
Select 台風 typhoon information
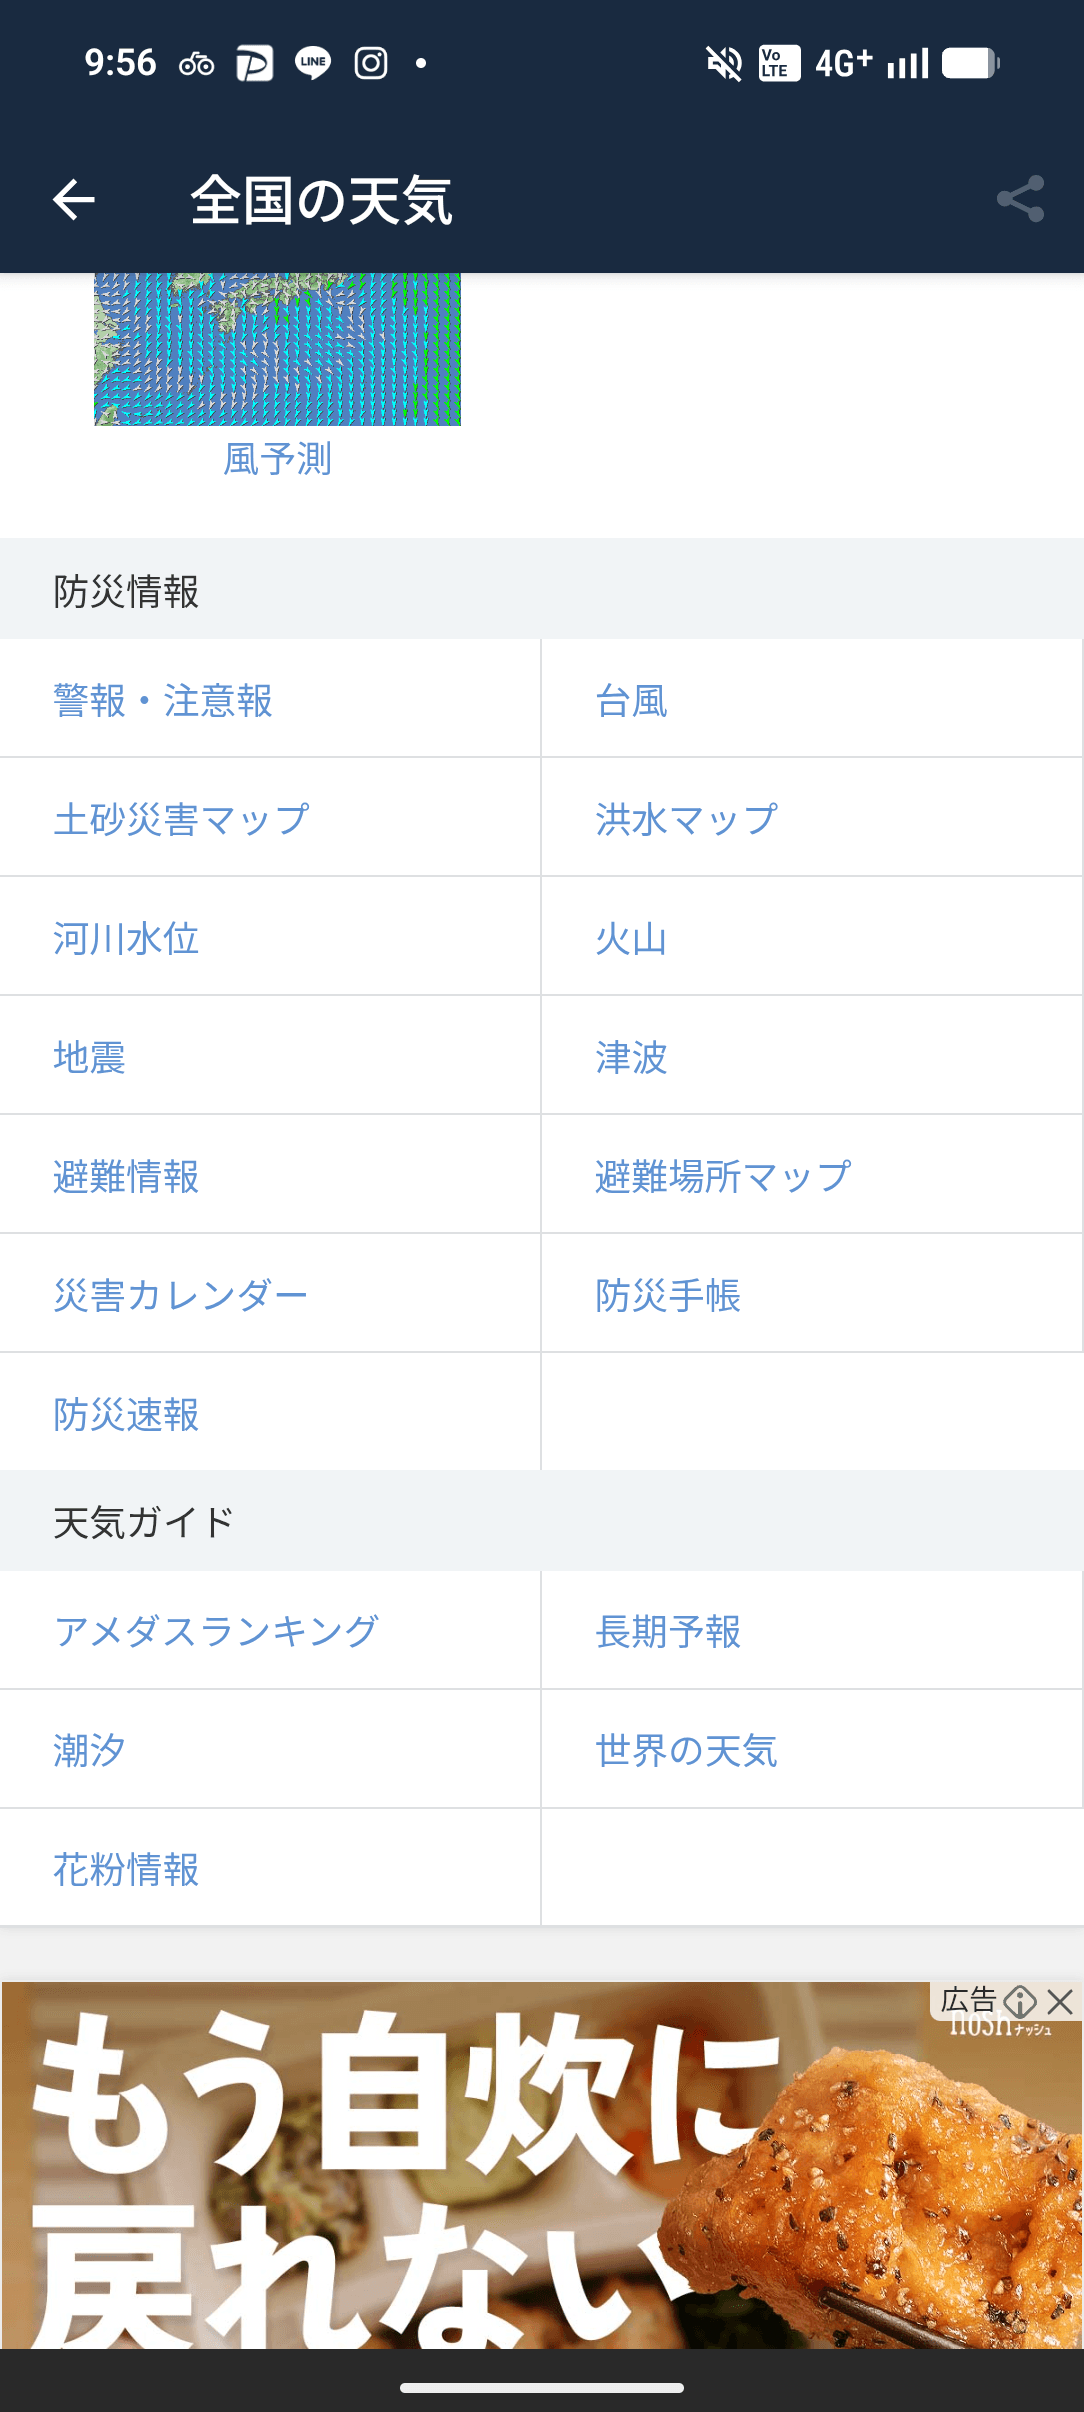[x=631, y=700]
